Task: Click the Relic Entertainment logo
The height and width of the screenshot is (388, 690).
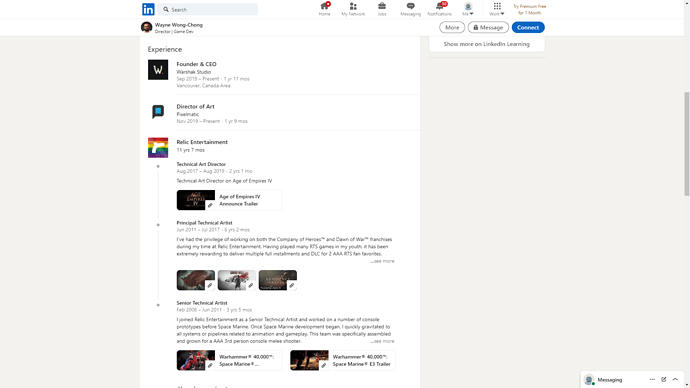Action: (158, 147)
